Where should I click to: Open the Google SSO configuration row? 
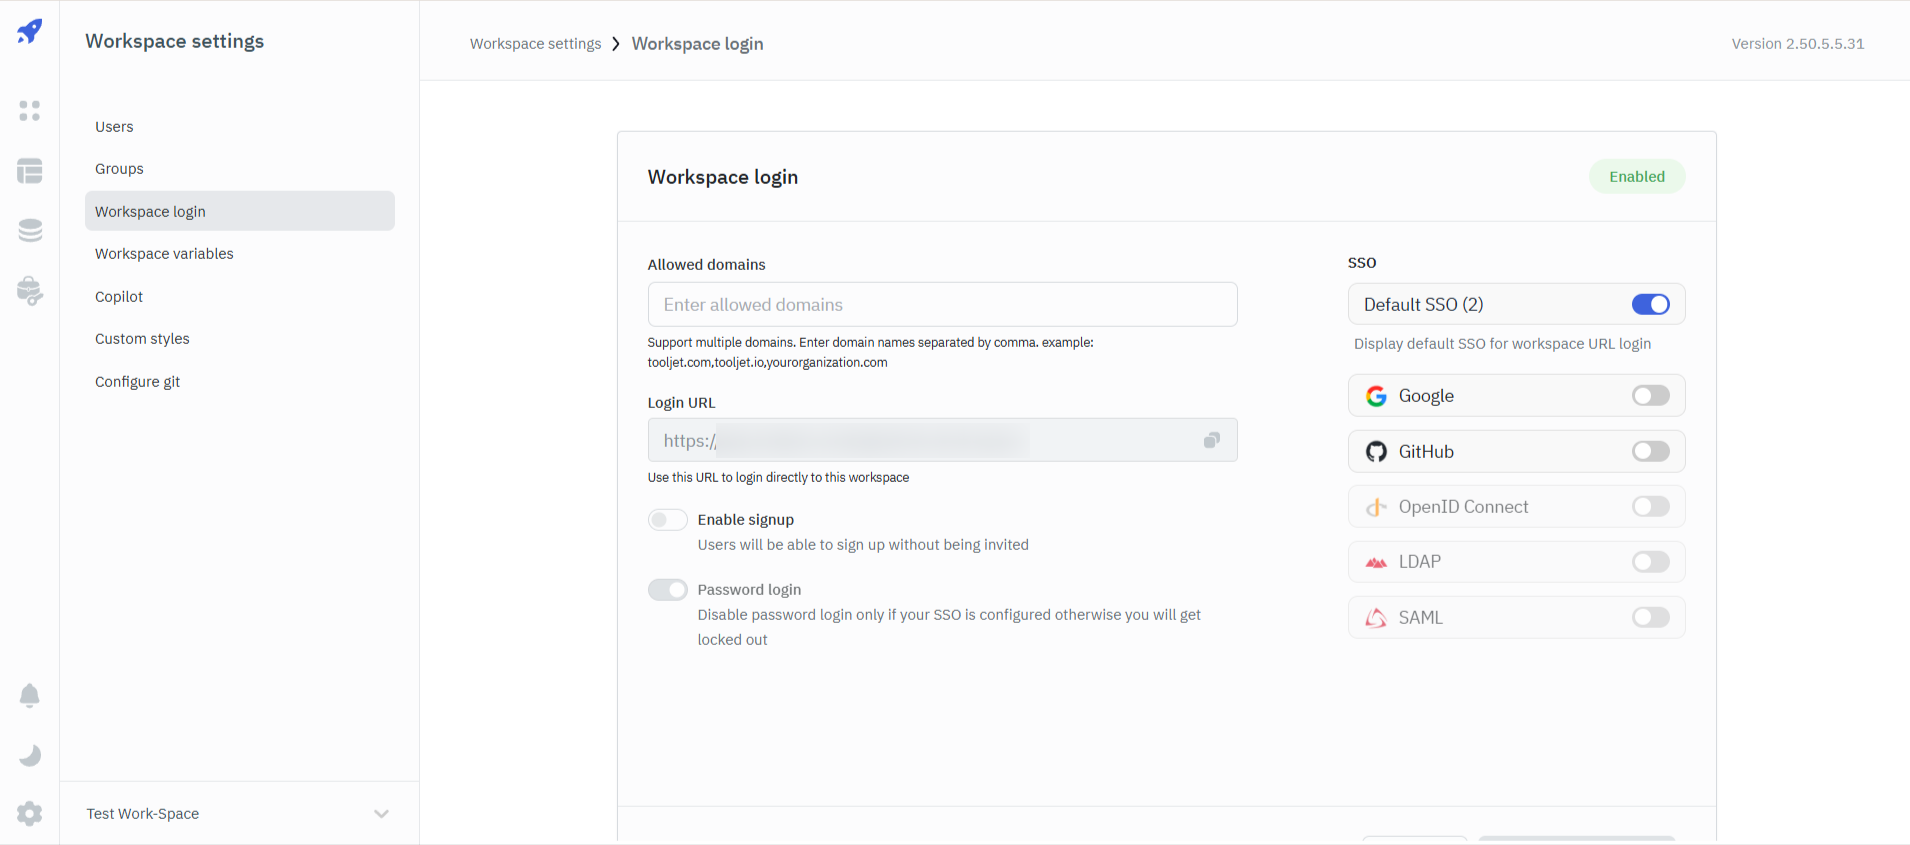pos(1517,396)
